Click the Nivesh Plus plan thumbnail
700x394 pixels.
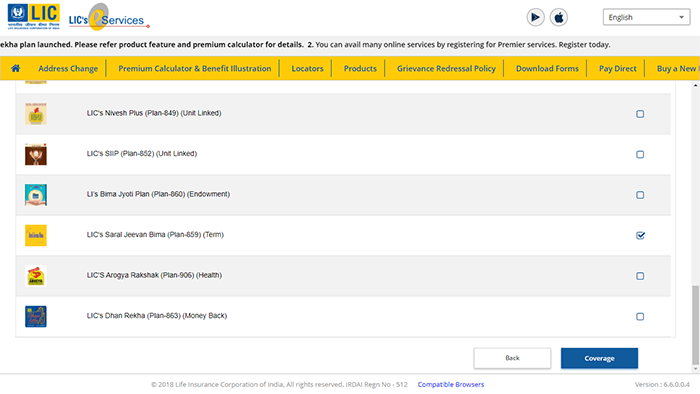point(36,114)
